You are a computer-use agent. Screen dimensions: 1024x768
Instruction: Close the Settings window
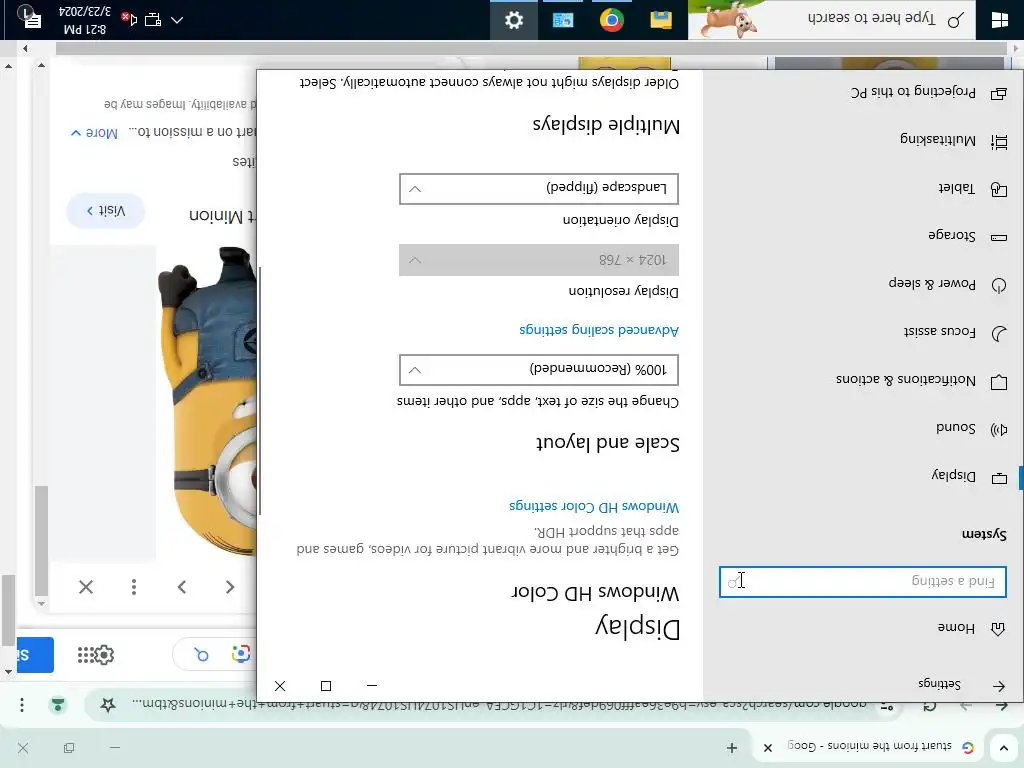[x=280, y=685]
